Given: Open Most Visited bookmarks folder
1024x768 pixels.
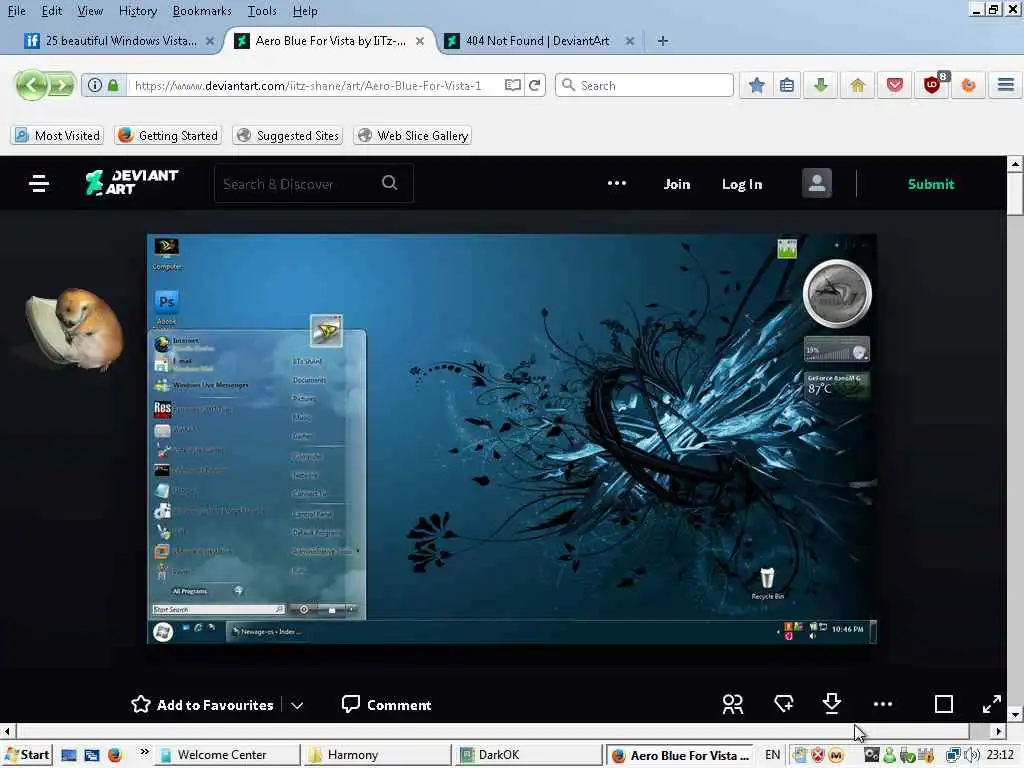Looking at the screenshot, I should pos(57,135).
